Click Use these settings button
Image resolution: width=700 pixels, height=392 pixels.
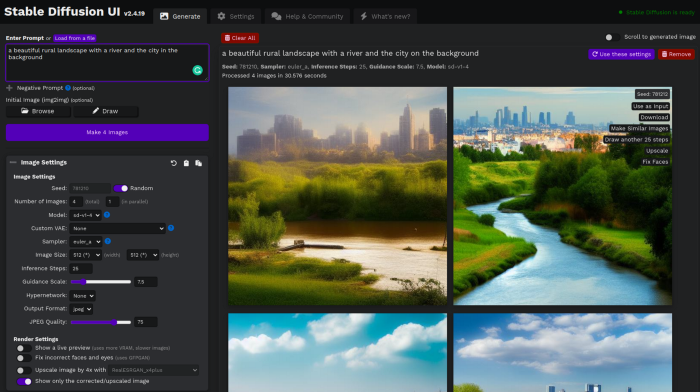621,54
